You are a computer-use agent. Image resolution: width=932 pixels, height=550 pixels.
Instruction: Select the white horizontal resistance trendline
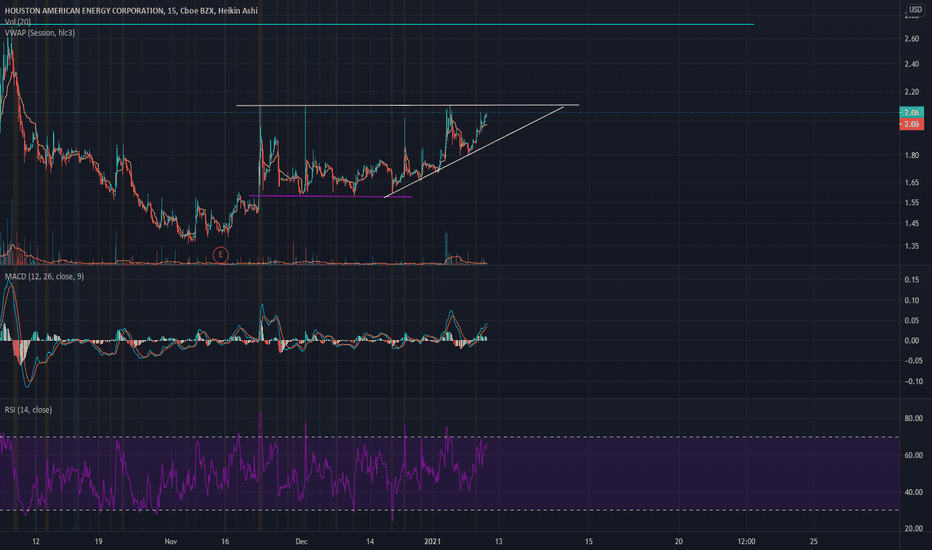[x=407, y=105]
